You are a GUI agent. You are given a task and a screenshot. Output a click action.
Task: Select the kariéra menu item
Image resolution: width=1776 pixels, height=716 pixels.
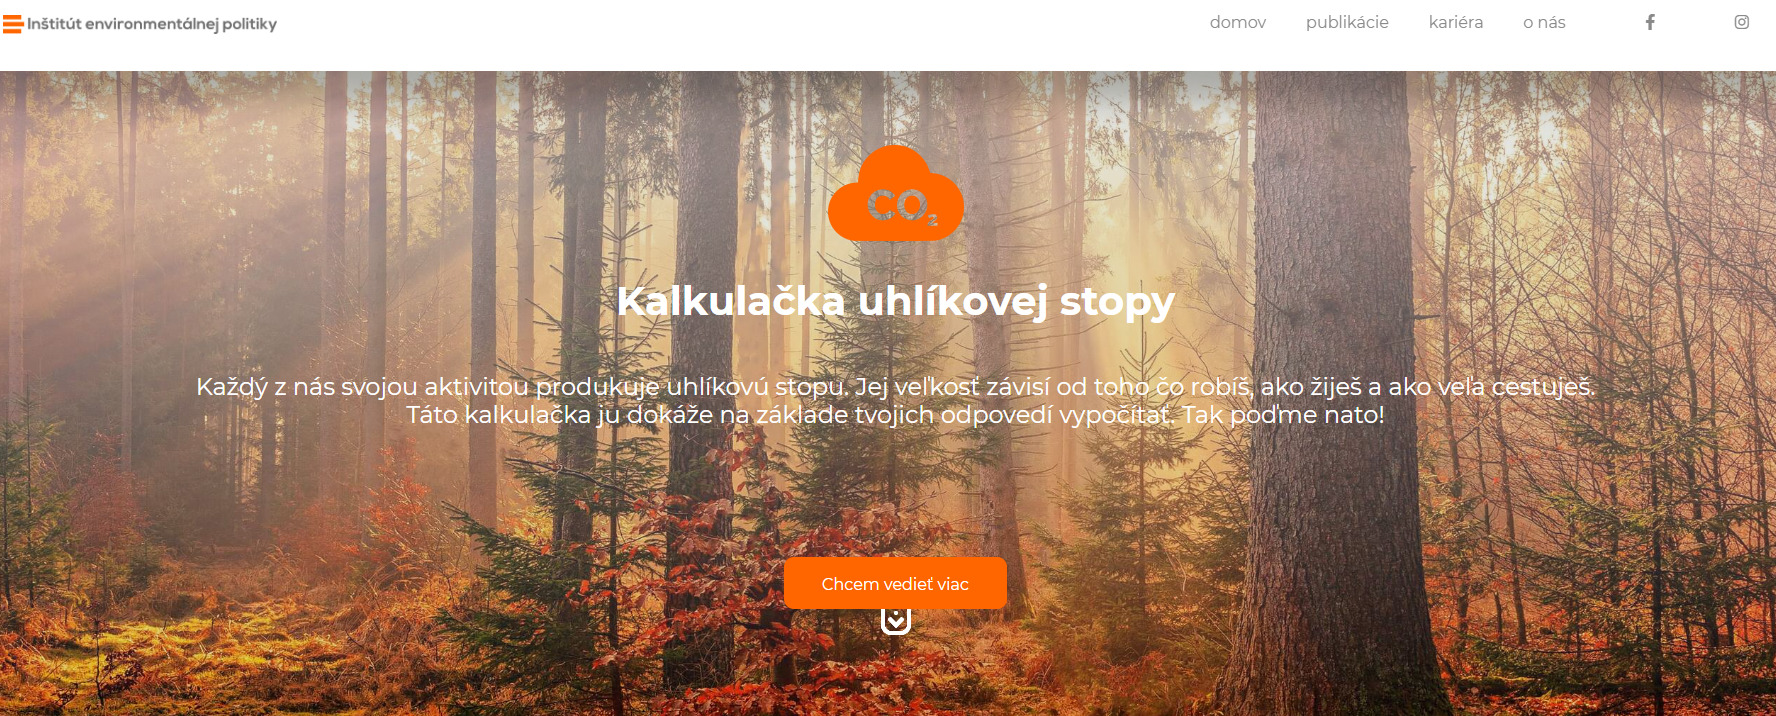[x=1456, y=22]
